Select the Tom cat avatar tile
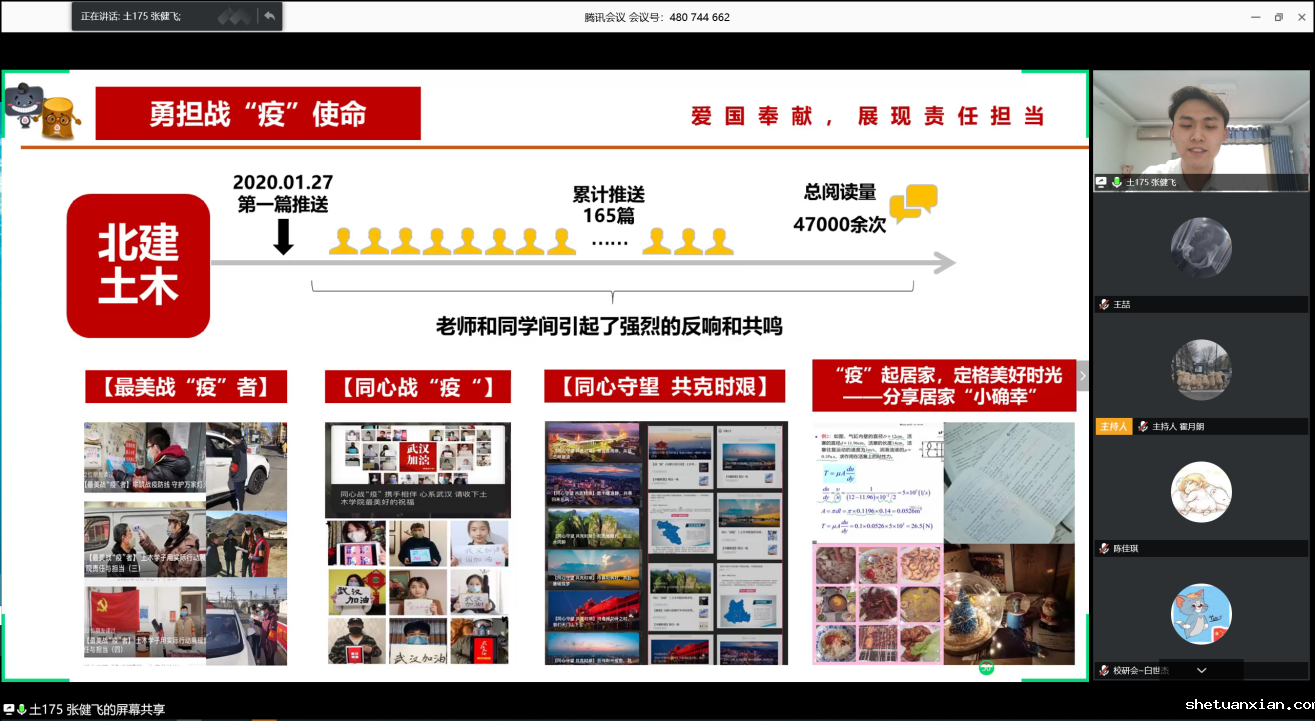1316x721 pixels. [x=1200, y=613]
